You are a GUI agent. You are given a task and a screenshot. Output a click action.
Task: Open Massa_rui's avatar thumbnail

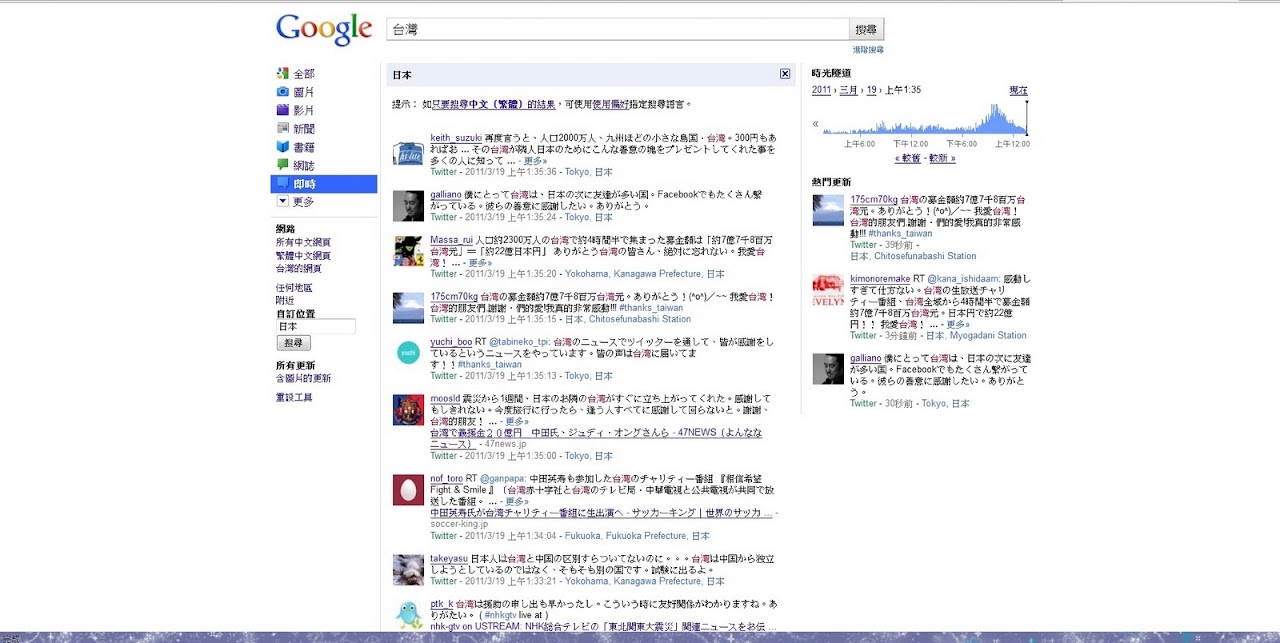point(408,251)
